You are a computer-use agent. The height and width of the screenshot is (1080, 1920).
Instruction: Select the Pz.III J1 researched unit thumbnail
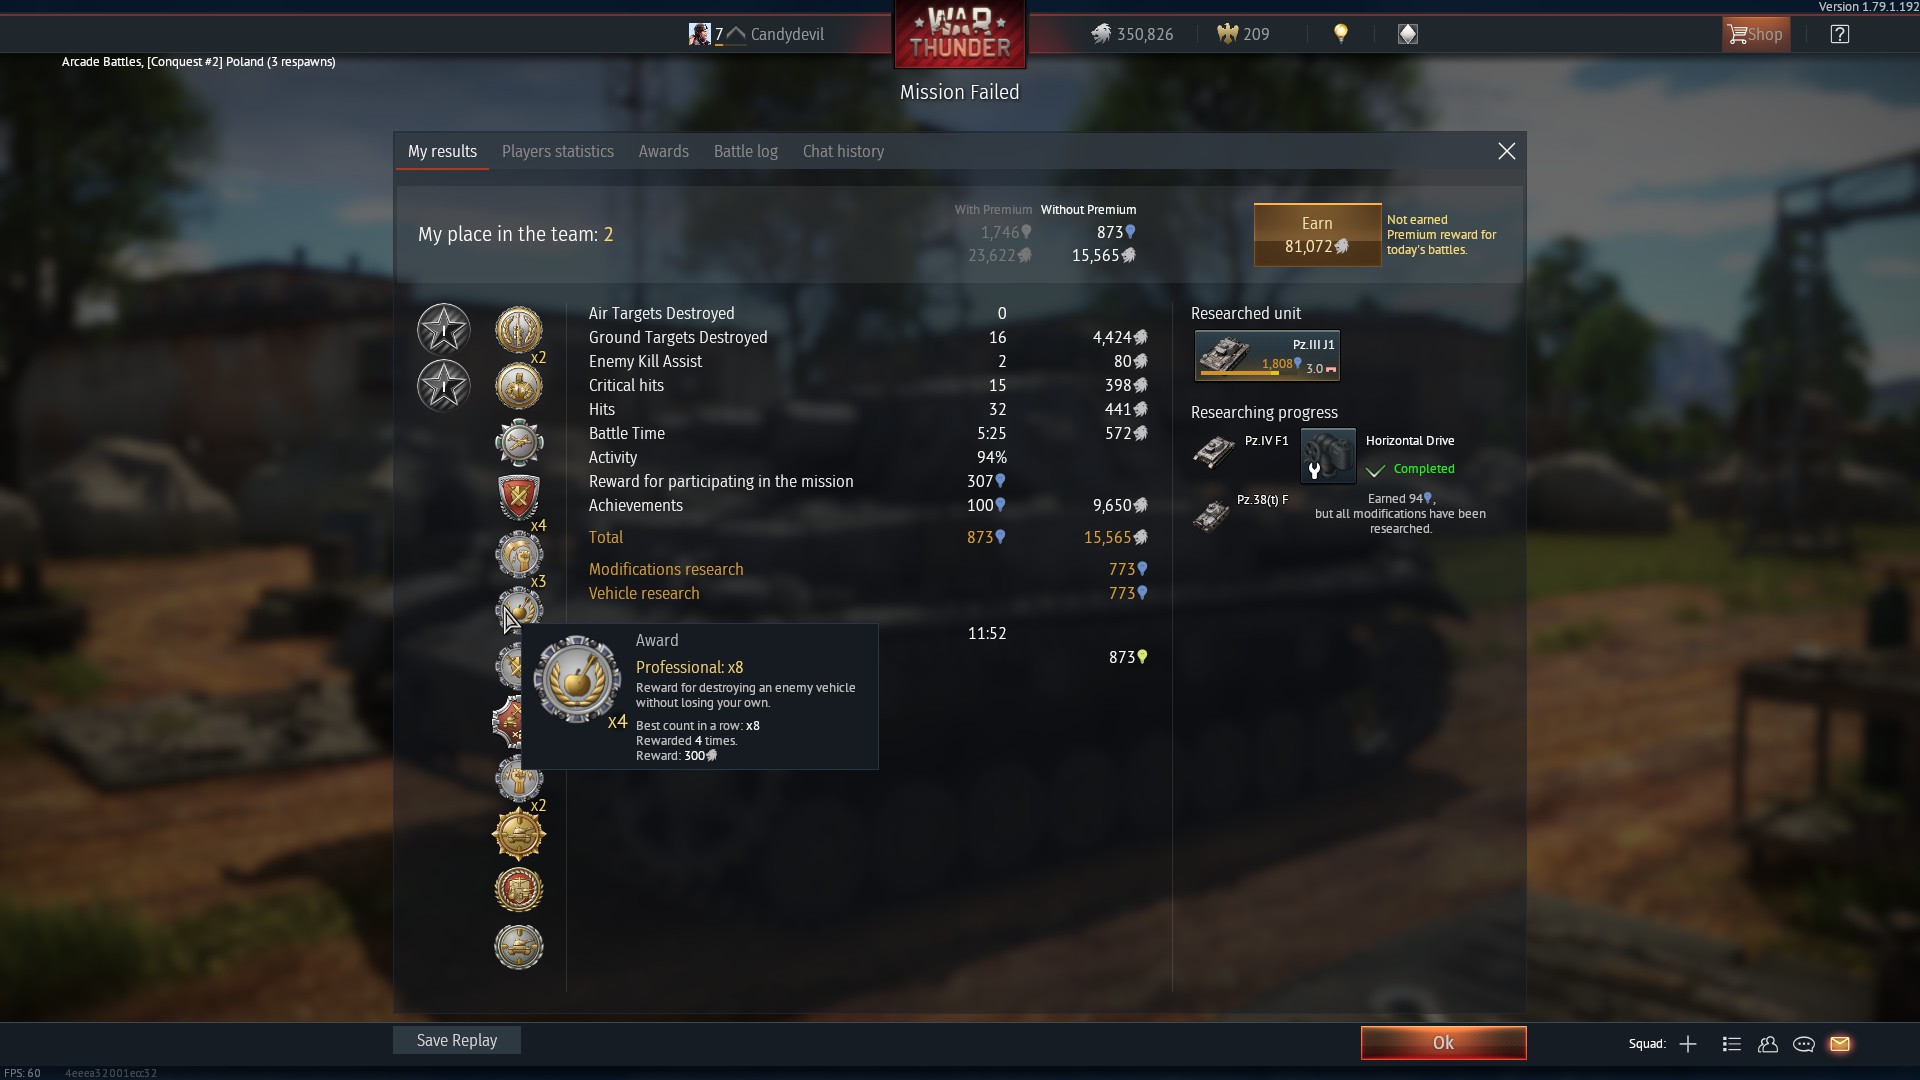1267,356
